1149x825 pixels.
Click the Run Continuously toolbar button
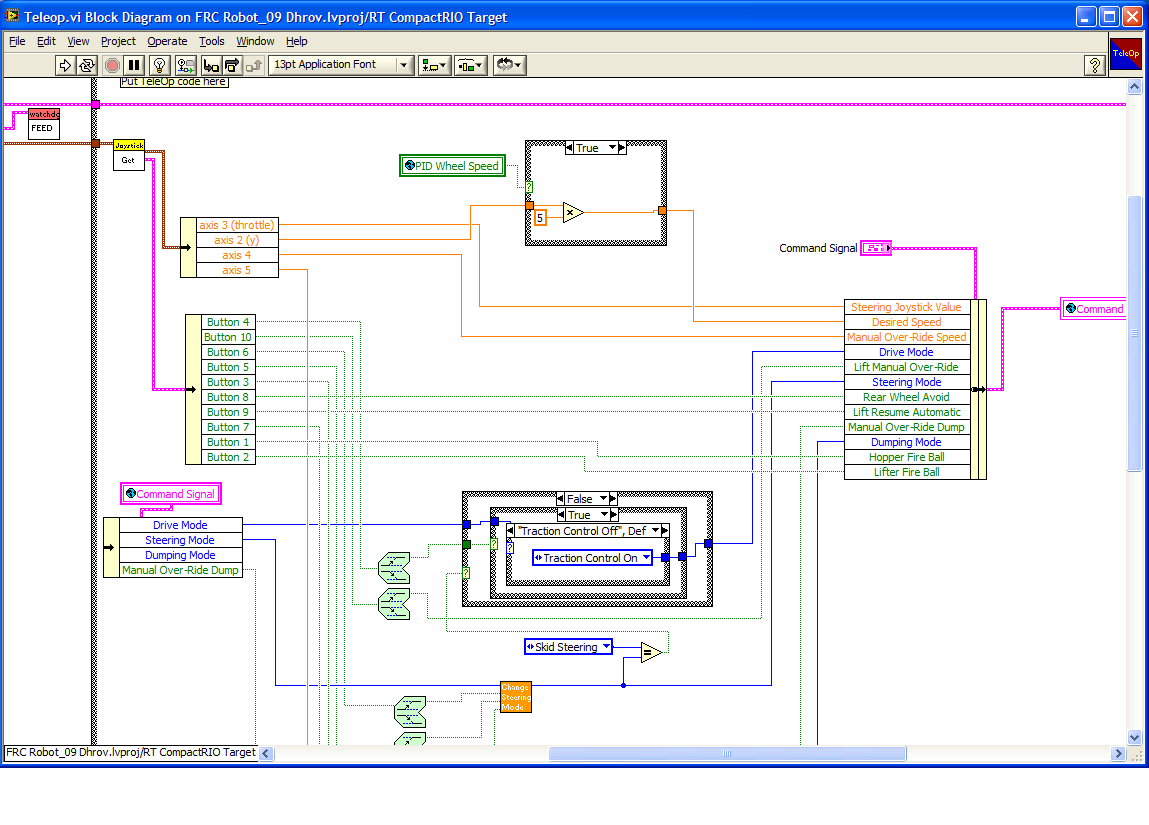tap(86, 65)
